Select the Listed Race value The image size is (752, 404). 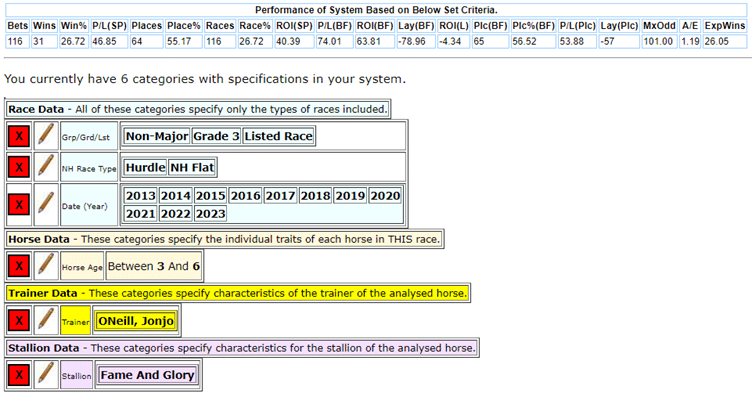pyautogui.click(x=279, y=136)
